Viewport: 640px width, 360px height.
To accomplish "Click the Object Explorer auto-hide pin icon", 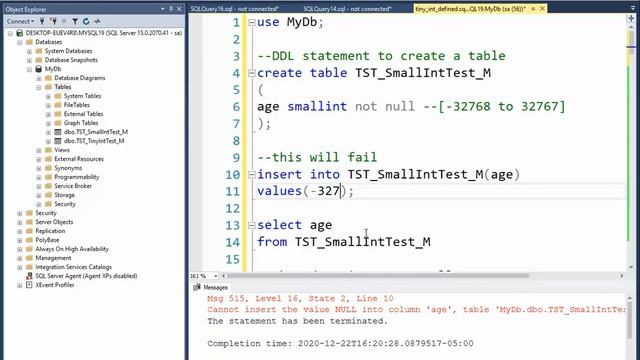I will (x=171, y=9).
